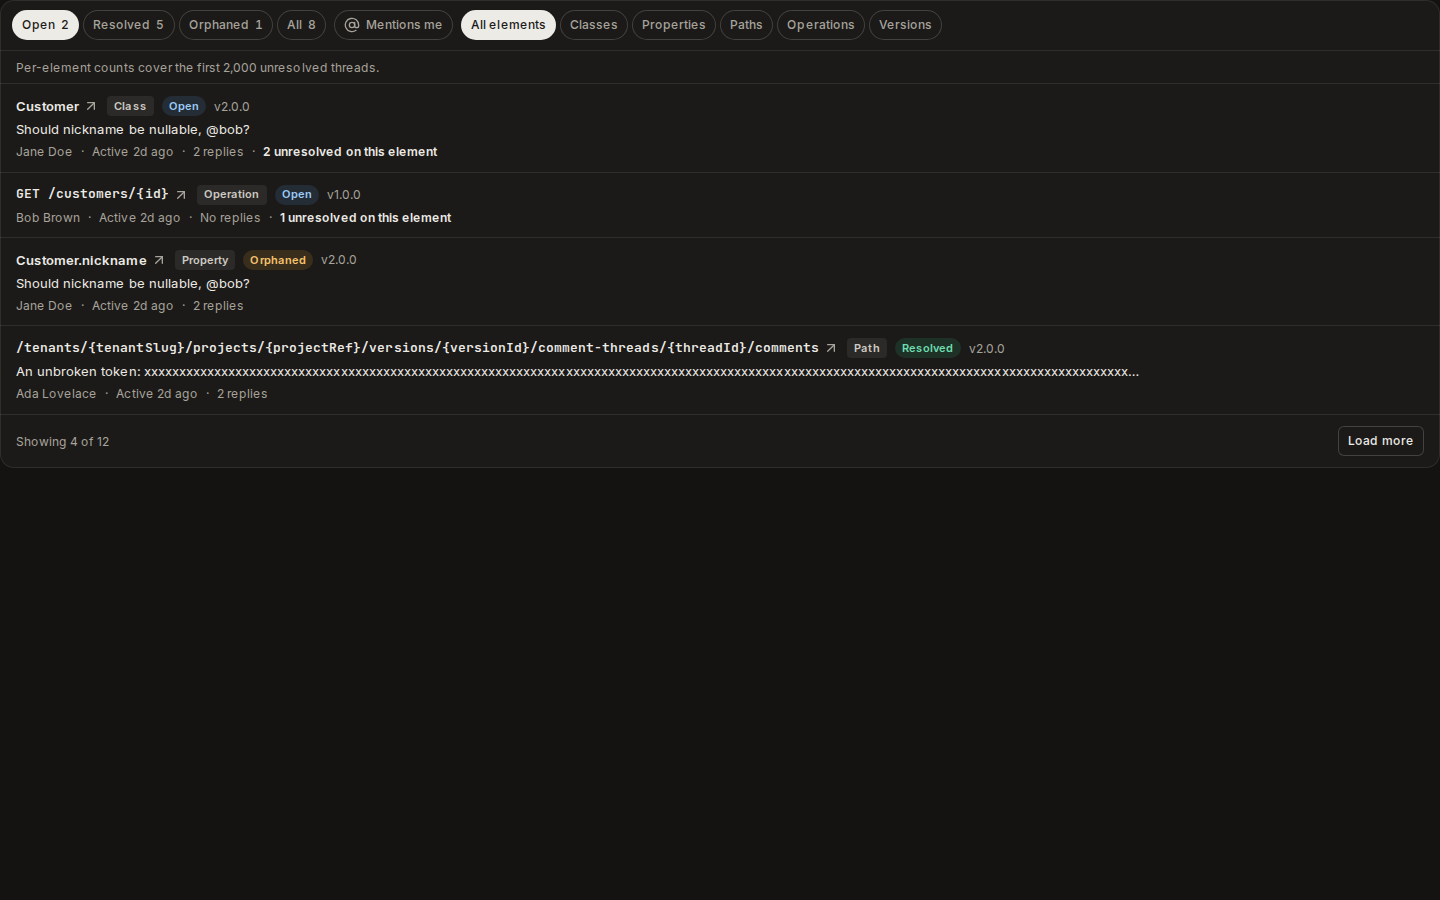Click 'Showing 4 of 12' text

63,442
